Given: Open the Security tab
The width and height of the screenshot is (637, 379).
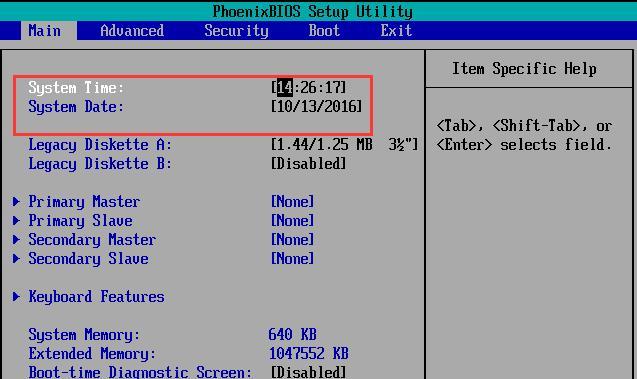Looking at the screenshot, I should pyautogui.click(x=236, y=31).
